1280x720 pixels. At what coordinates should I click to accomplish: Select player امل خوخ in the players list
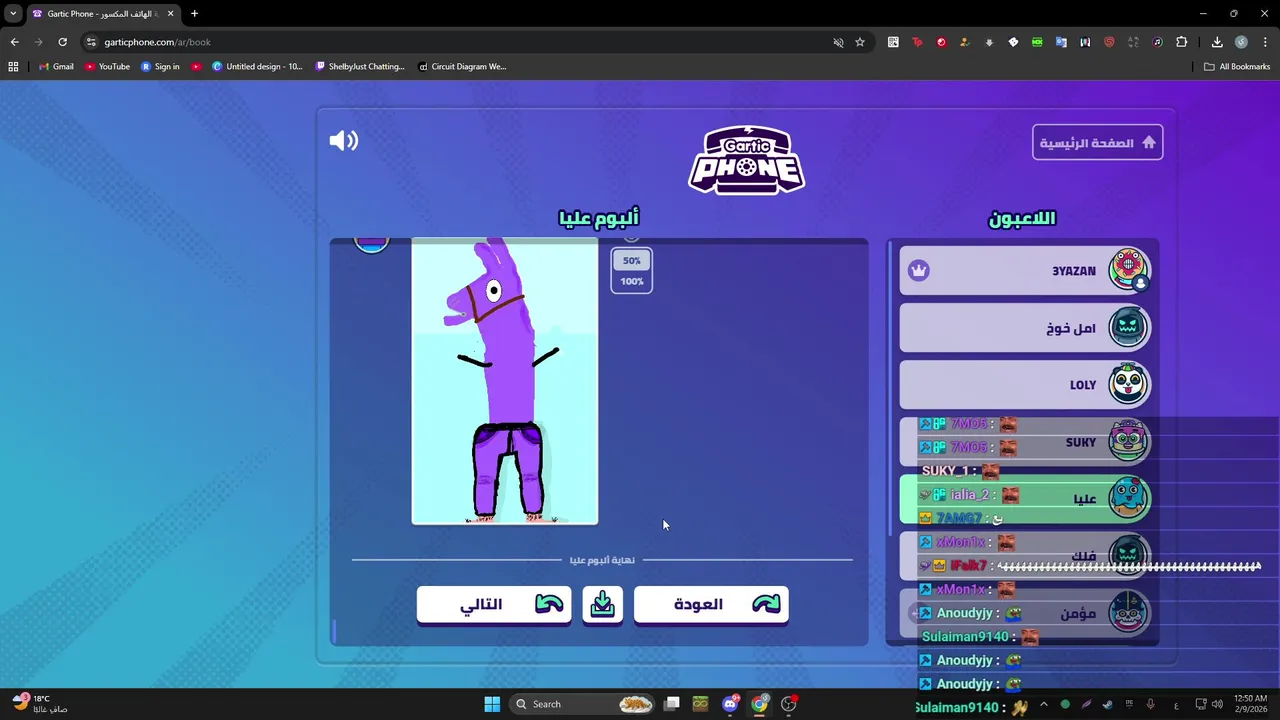pos(1025,328)
